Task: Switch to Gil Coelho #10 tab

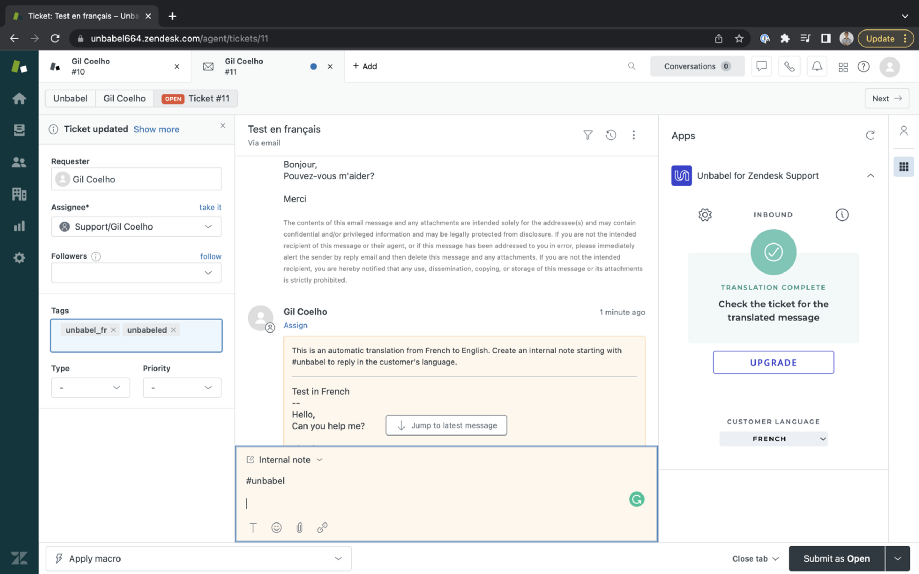Action: 115,66
